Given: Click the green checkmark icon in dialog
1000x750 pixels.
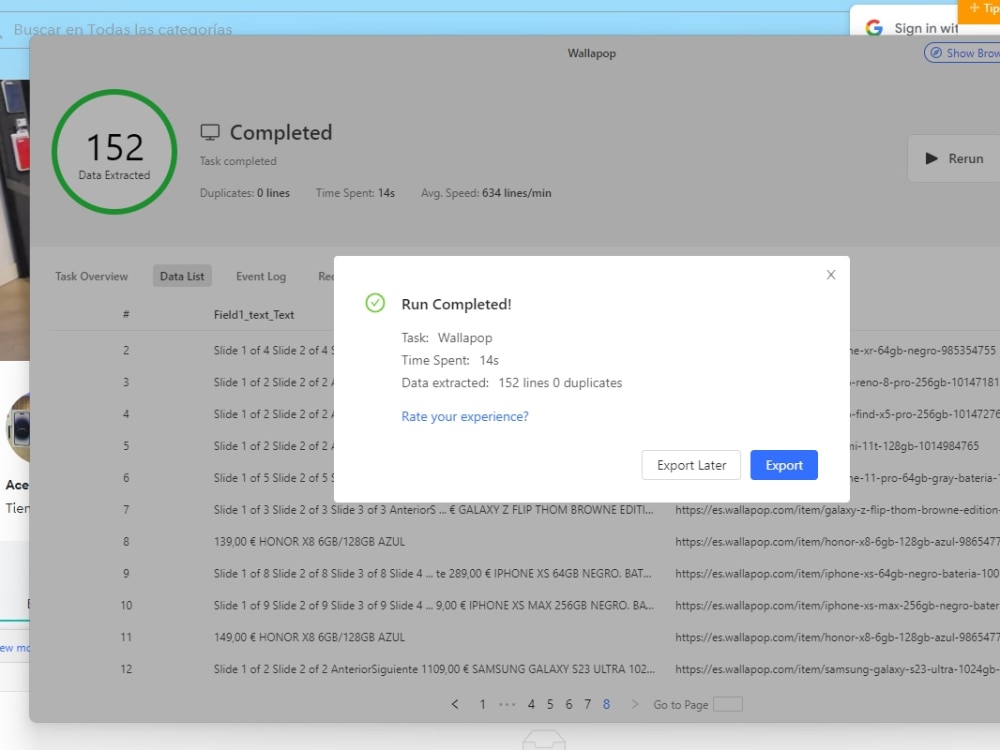Looking at the screenshot, I should pyautogui.click(x=375, y=303).
